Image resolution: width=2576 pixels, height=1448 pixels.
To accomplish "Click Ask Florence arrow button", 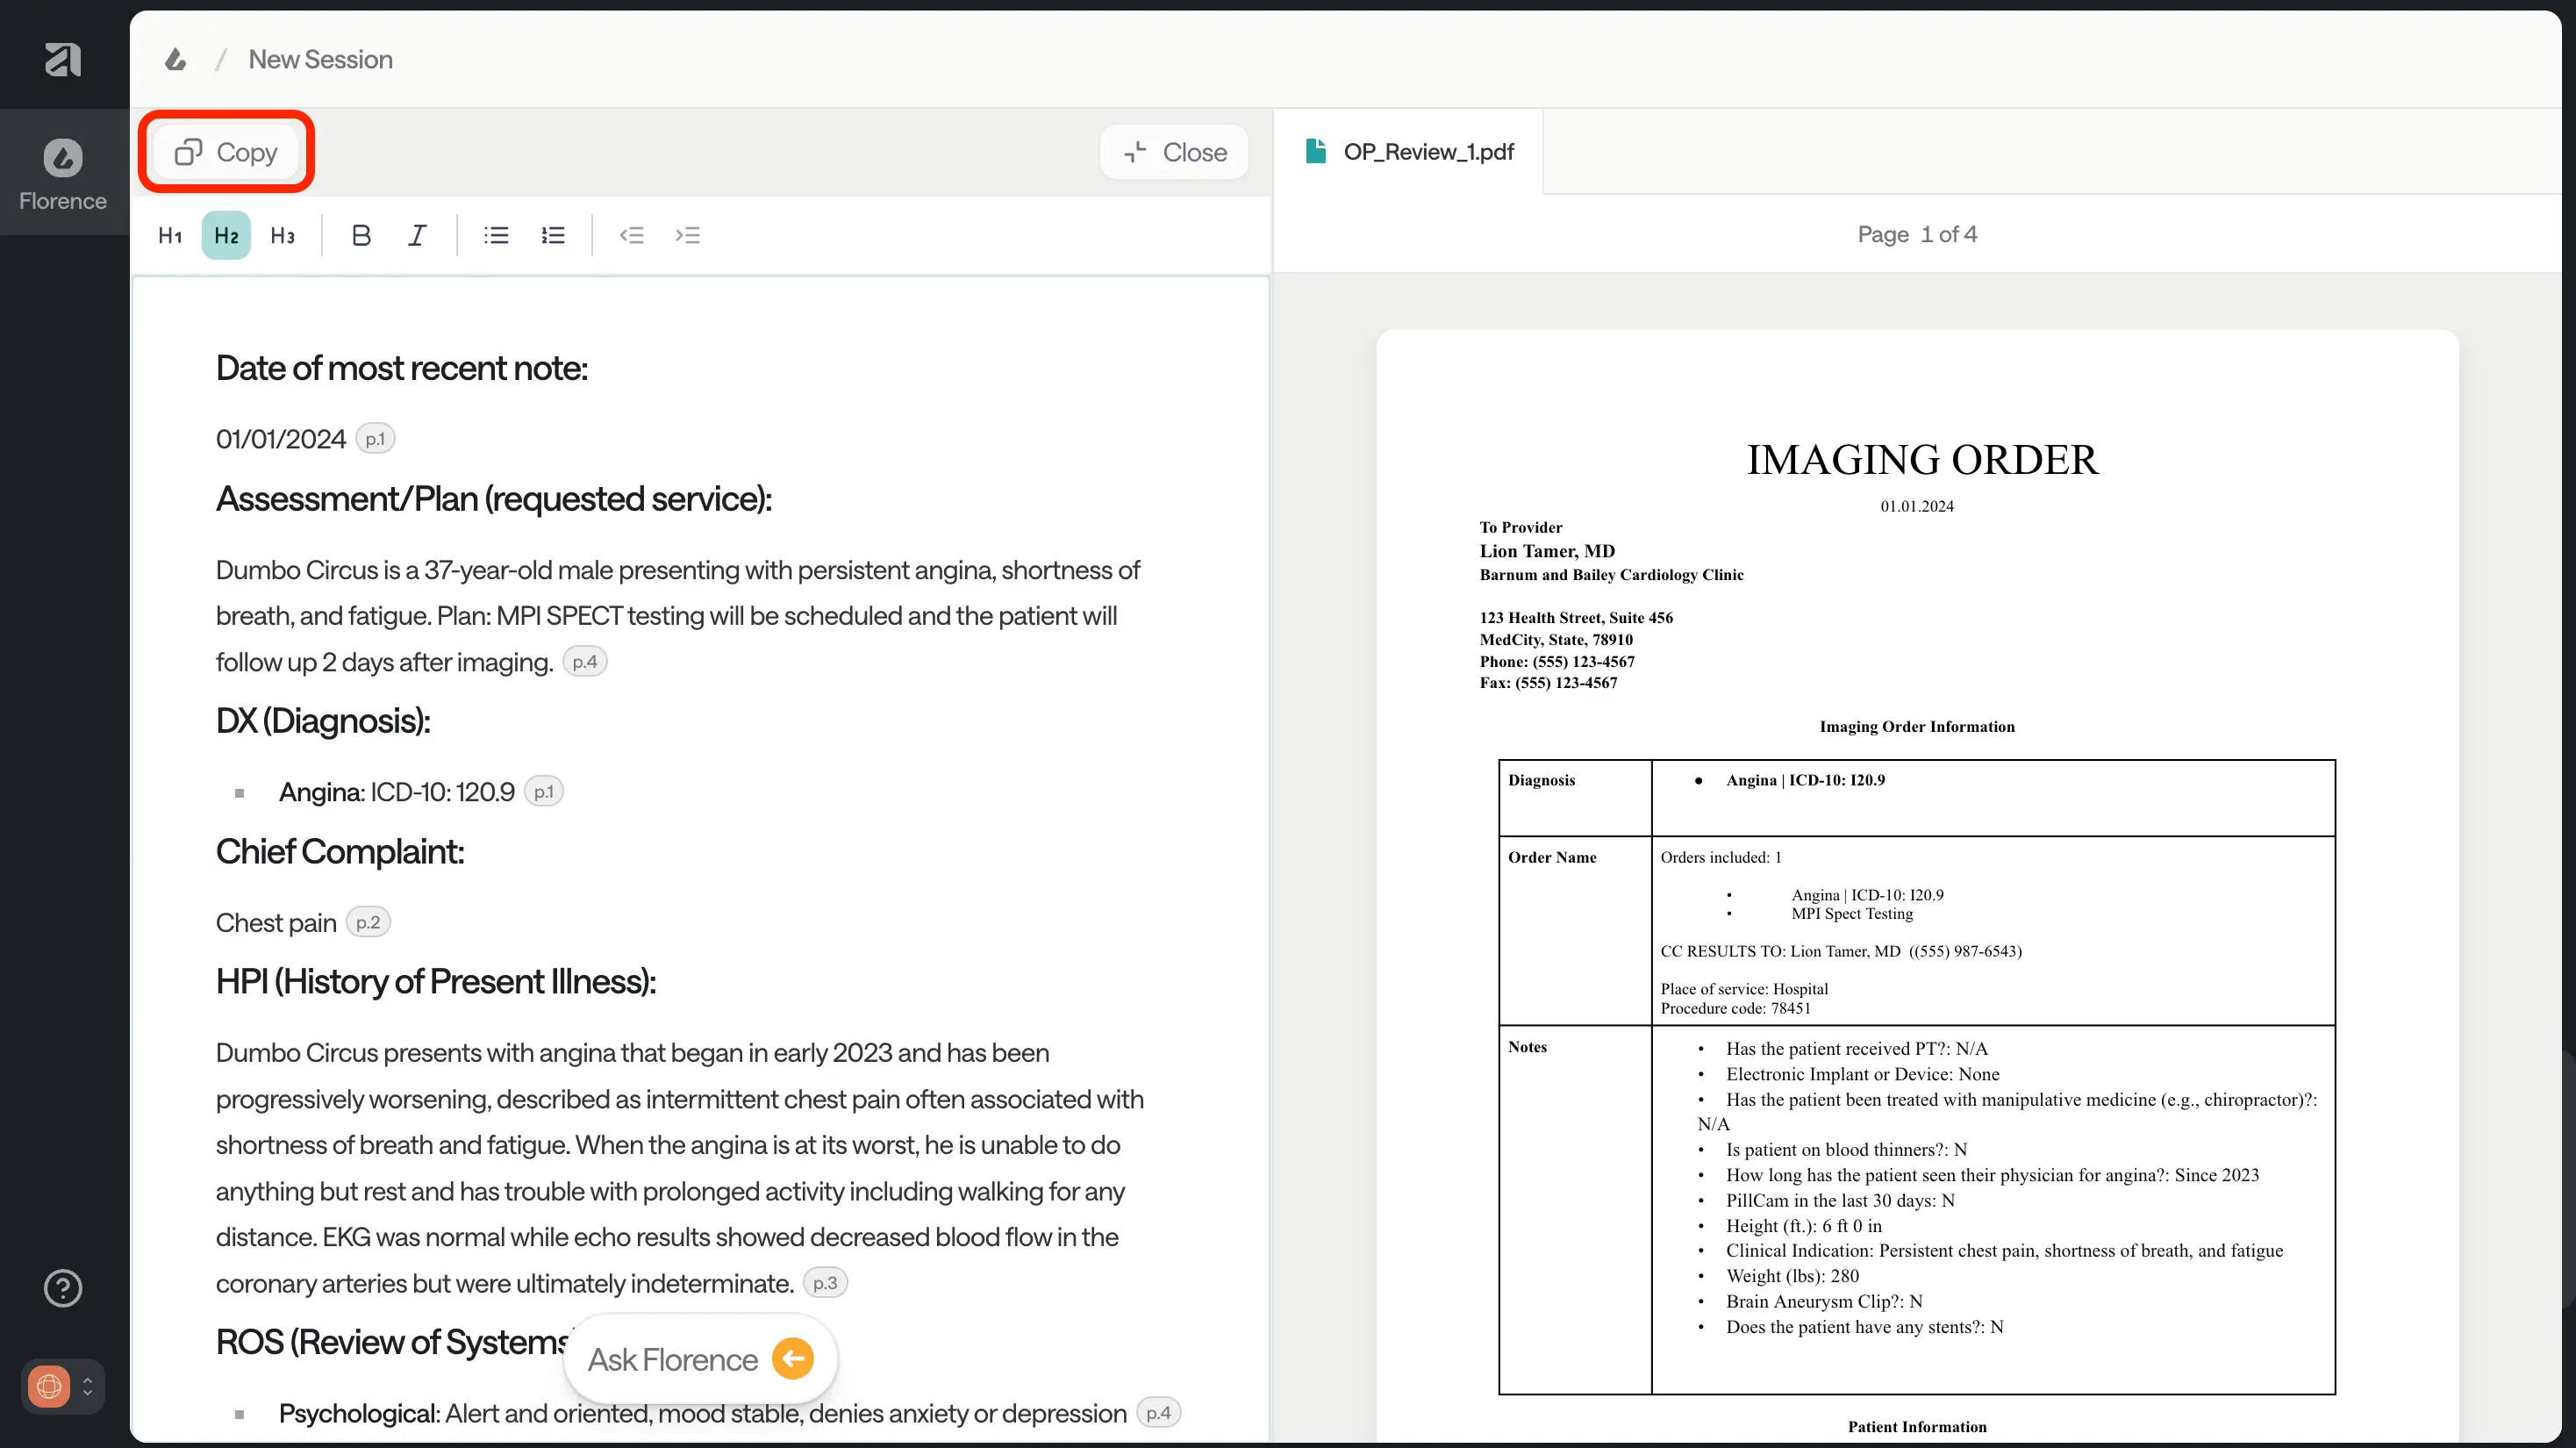I will (x=793, y=1359).
